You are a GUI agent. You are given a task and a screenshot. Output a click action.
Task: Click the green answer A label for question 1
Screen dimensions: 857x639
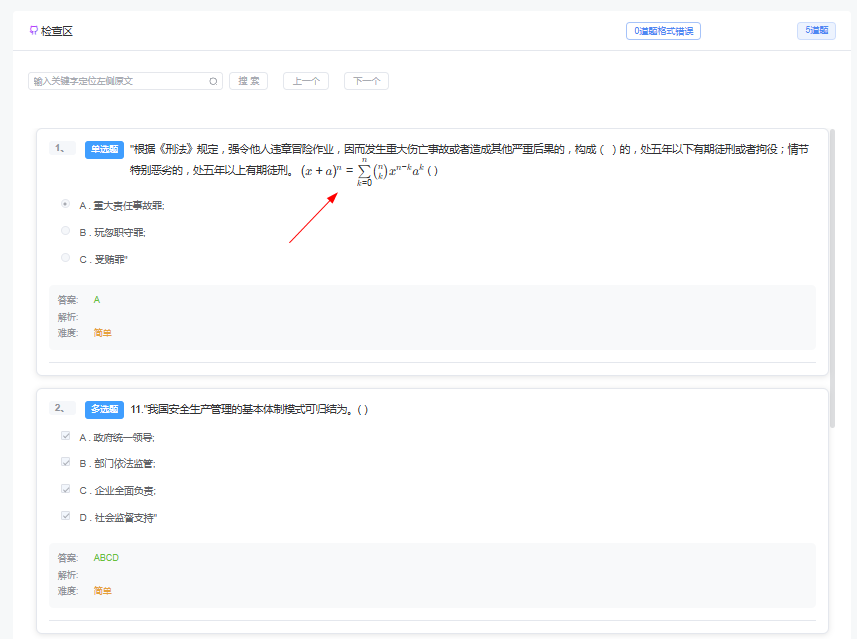(x=96, y=299)
